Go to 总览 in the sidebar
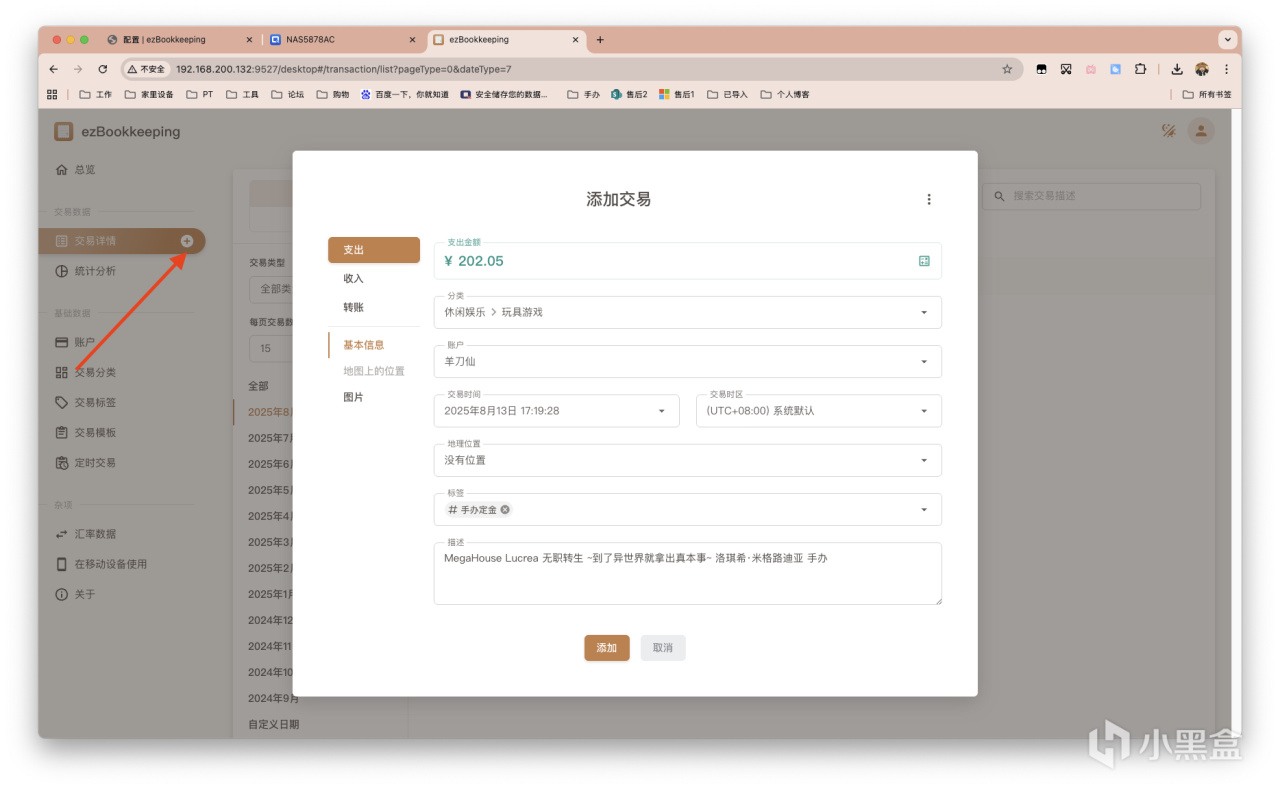This screenshot has height=789, width=1280. [x=76, y=170]
